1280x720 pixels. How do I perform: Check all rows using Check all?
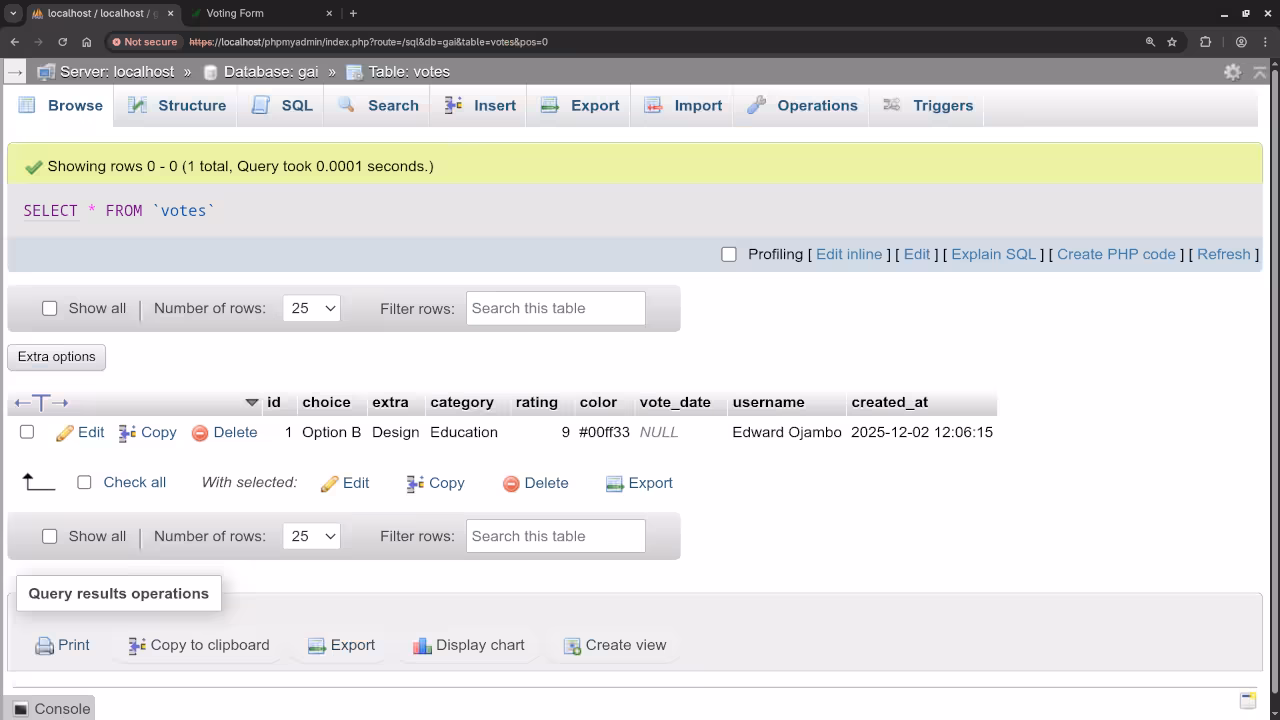pyautogui.click(x=84, y=482)
